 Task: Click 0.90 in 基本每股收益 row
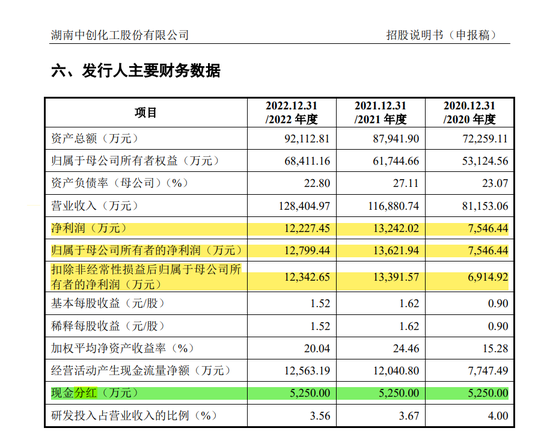coord(498,304)
